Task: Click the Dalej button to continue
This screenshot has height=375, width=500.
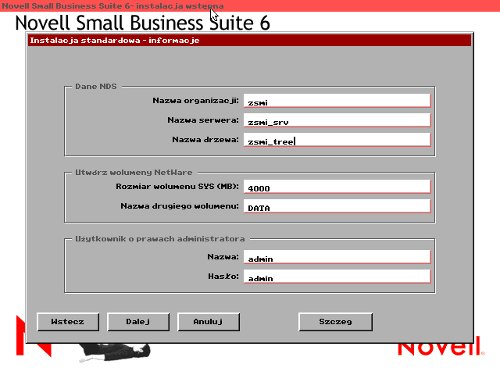Action: point(138,322)
